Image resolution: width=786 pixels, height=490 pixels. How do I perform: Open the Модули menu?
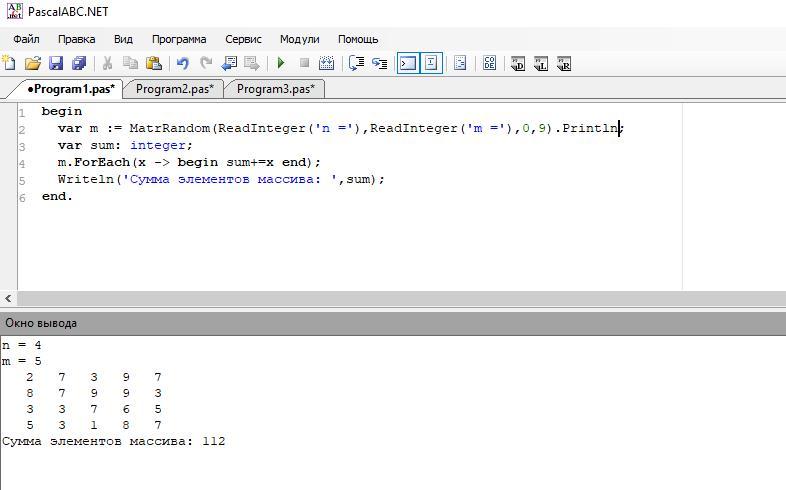coord(299,39)
